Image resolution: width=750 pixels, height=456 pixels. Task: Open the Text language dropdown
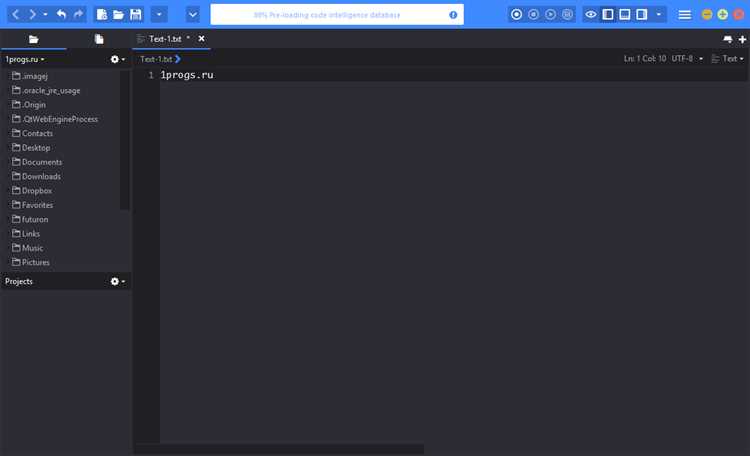click(728, 58)
